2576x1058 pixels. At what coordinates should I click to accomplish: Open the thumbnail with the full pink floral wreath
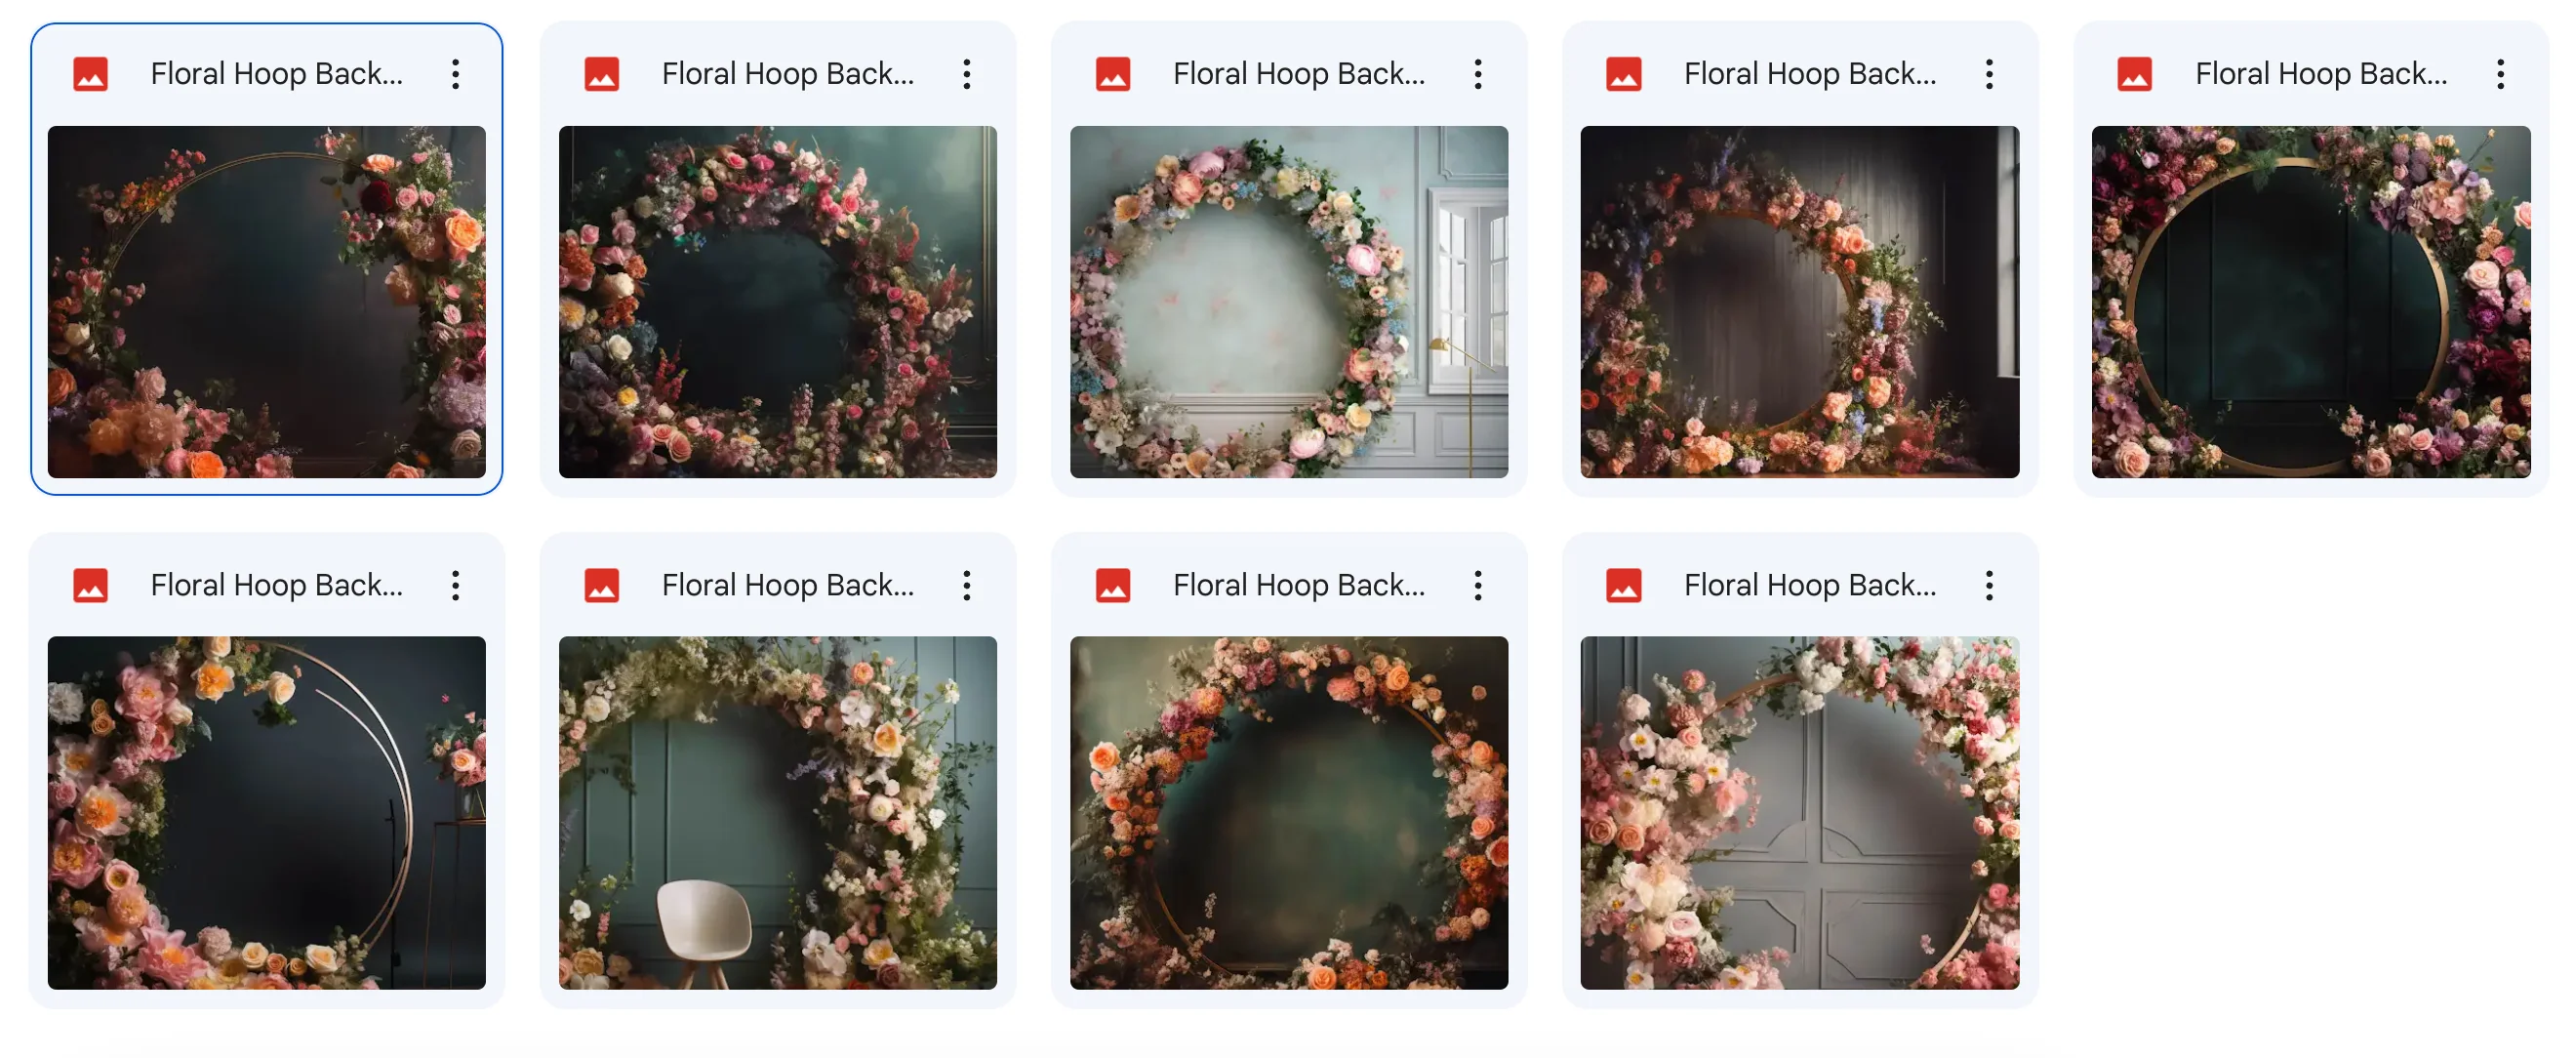778,302
